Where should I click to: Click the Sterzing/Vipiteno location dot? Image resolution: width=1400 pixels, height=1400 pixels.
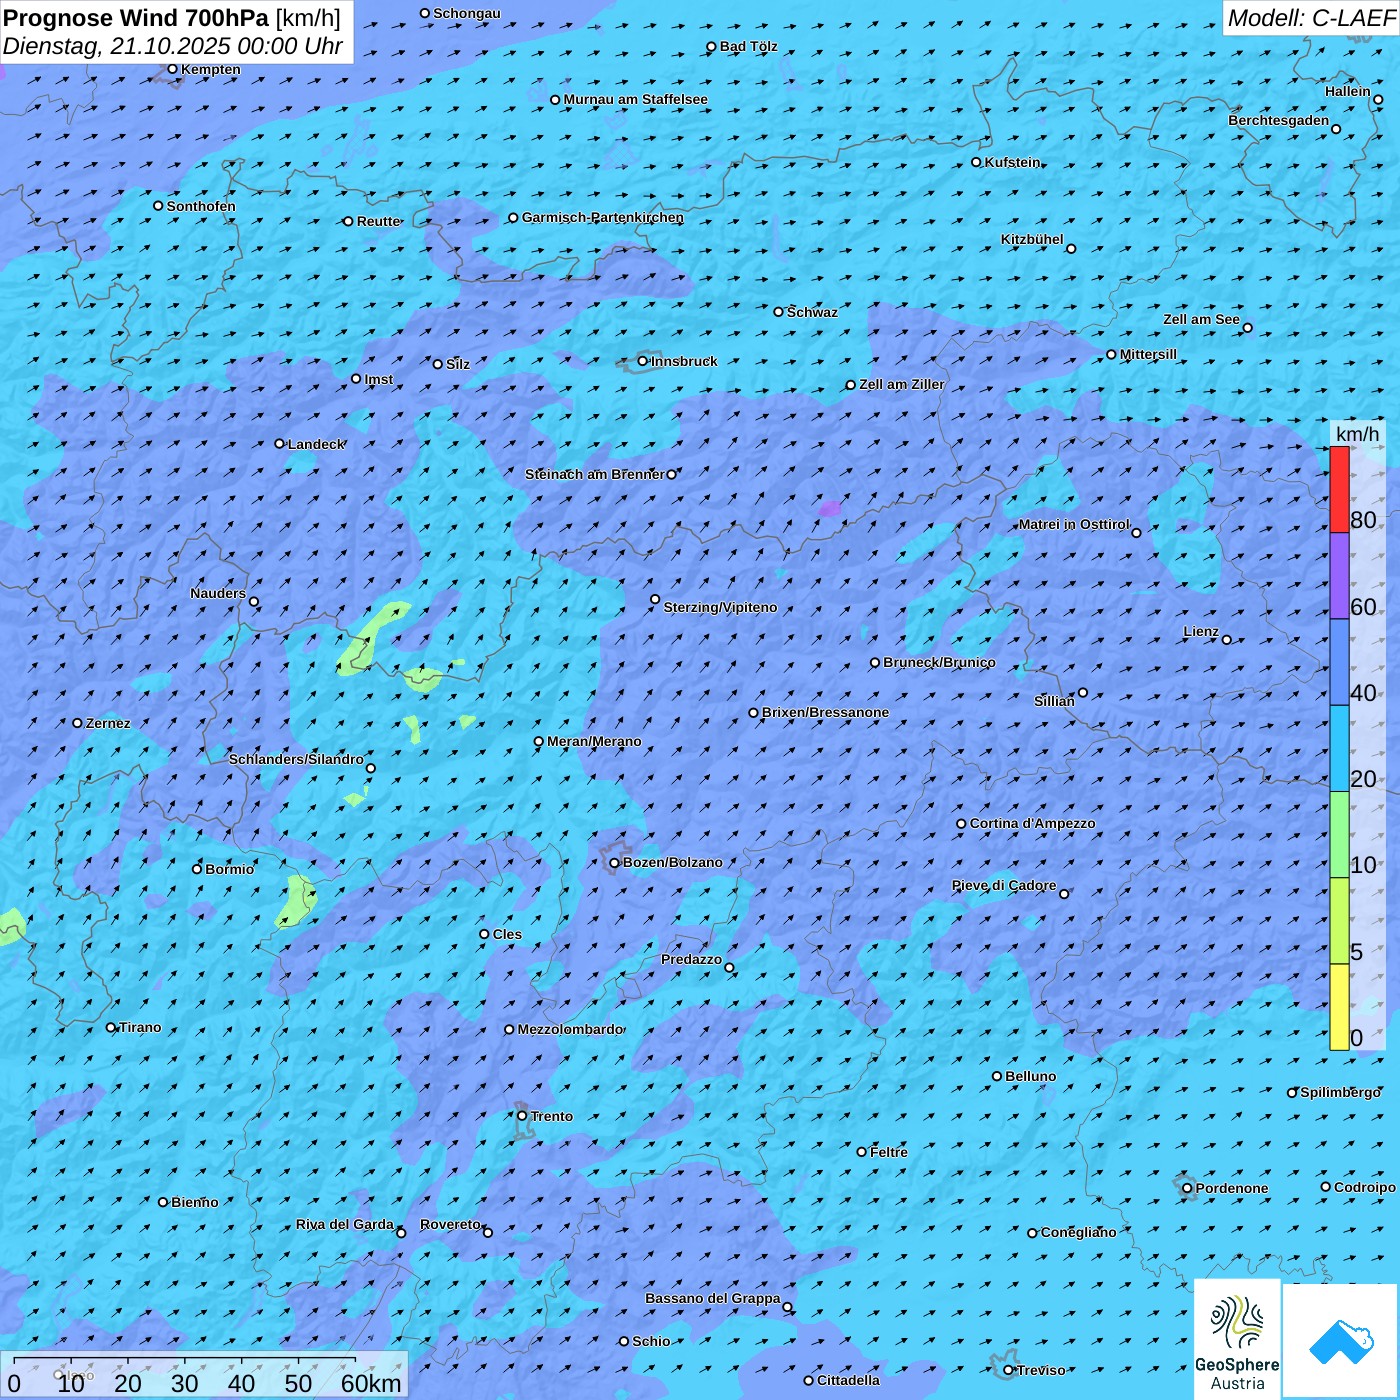pos(655,600)
